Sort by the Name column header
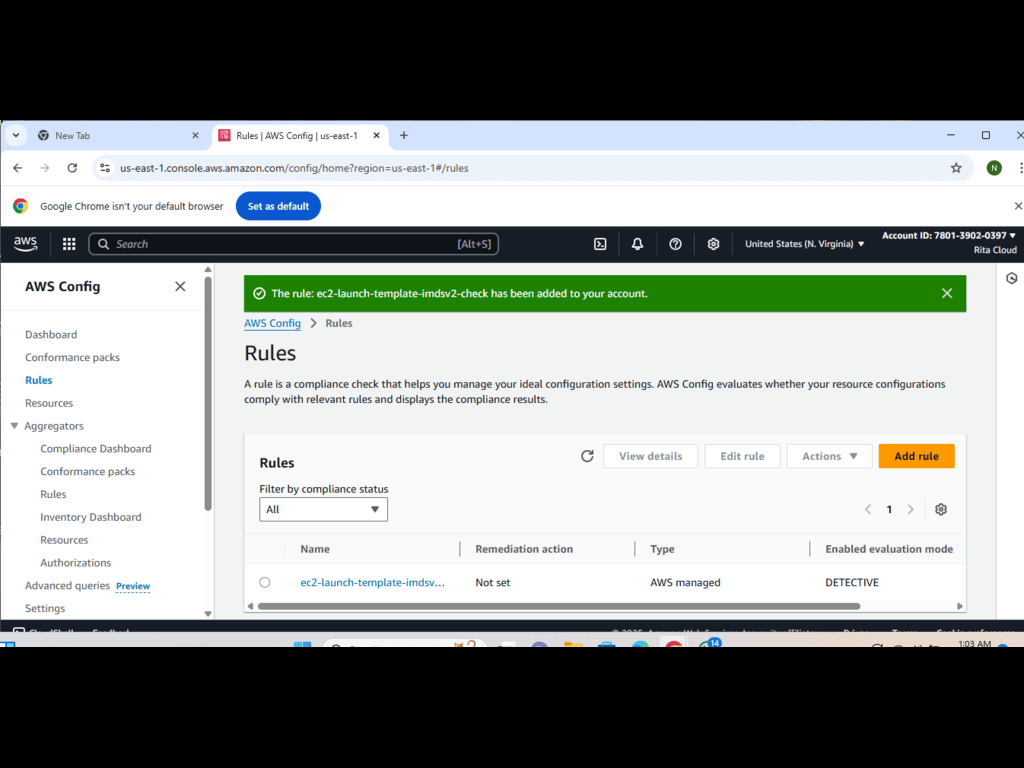This screenshot has height=768, width=1024. click(315, 549)
